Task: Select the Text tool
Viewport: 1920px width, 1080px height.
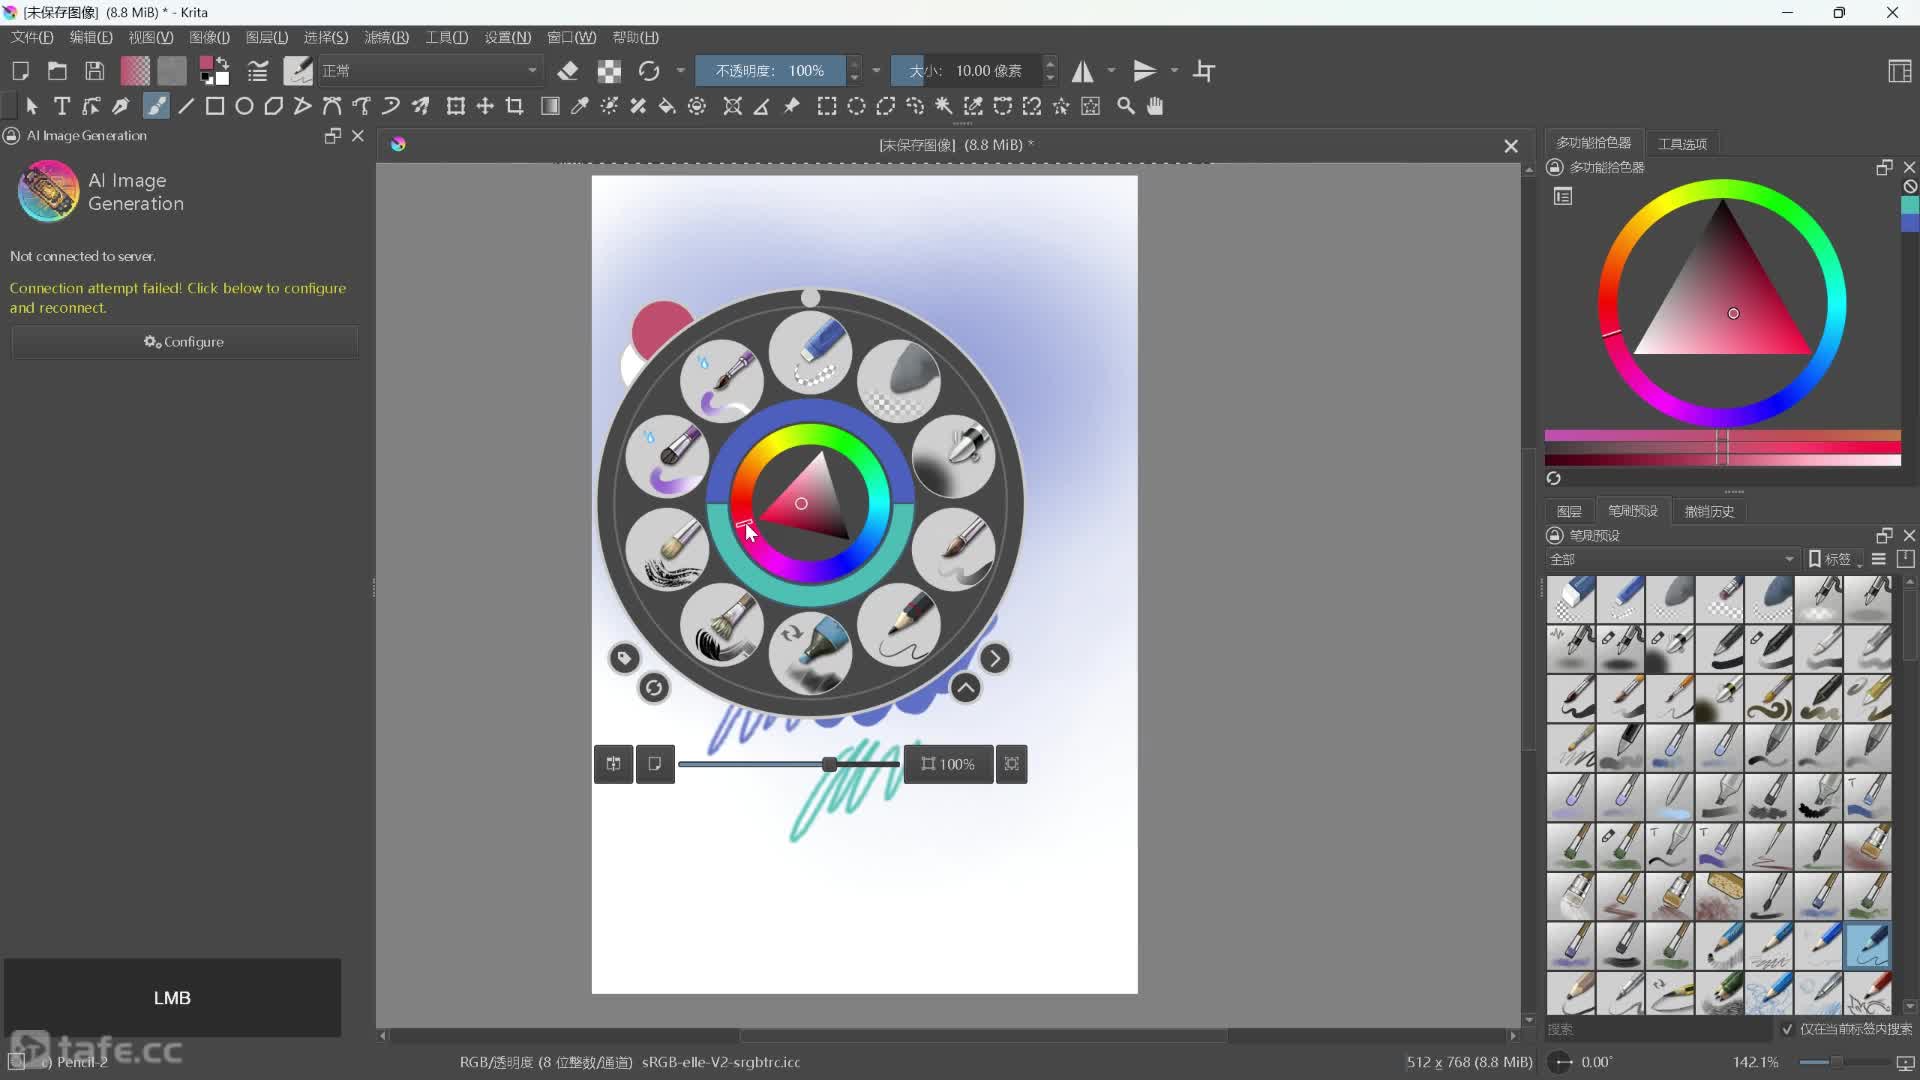Action: tap(62, 106)
